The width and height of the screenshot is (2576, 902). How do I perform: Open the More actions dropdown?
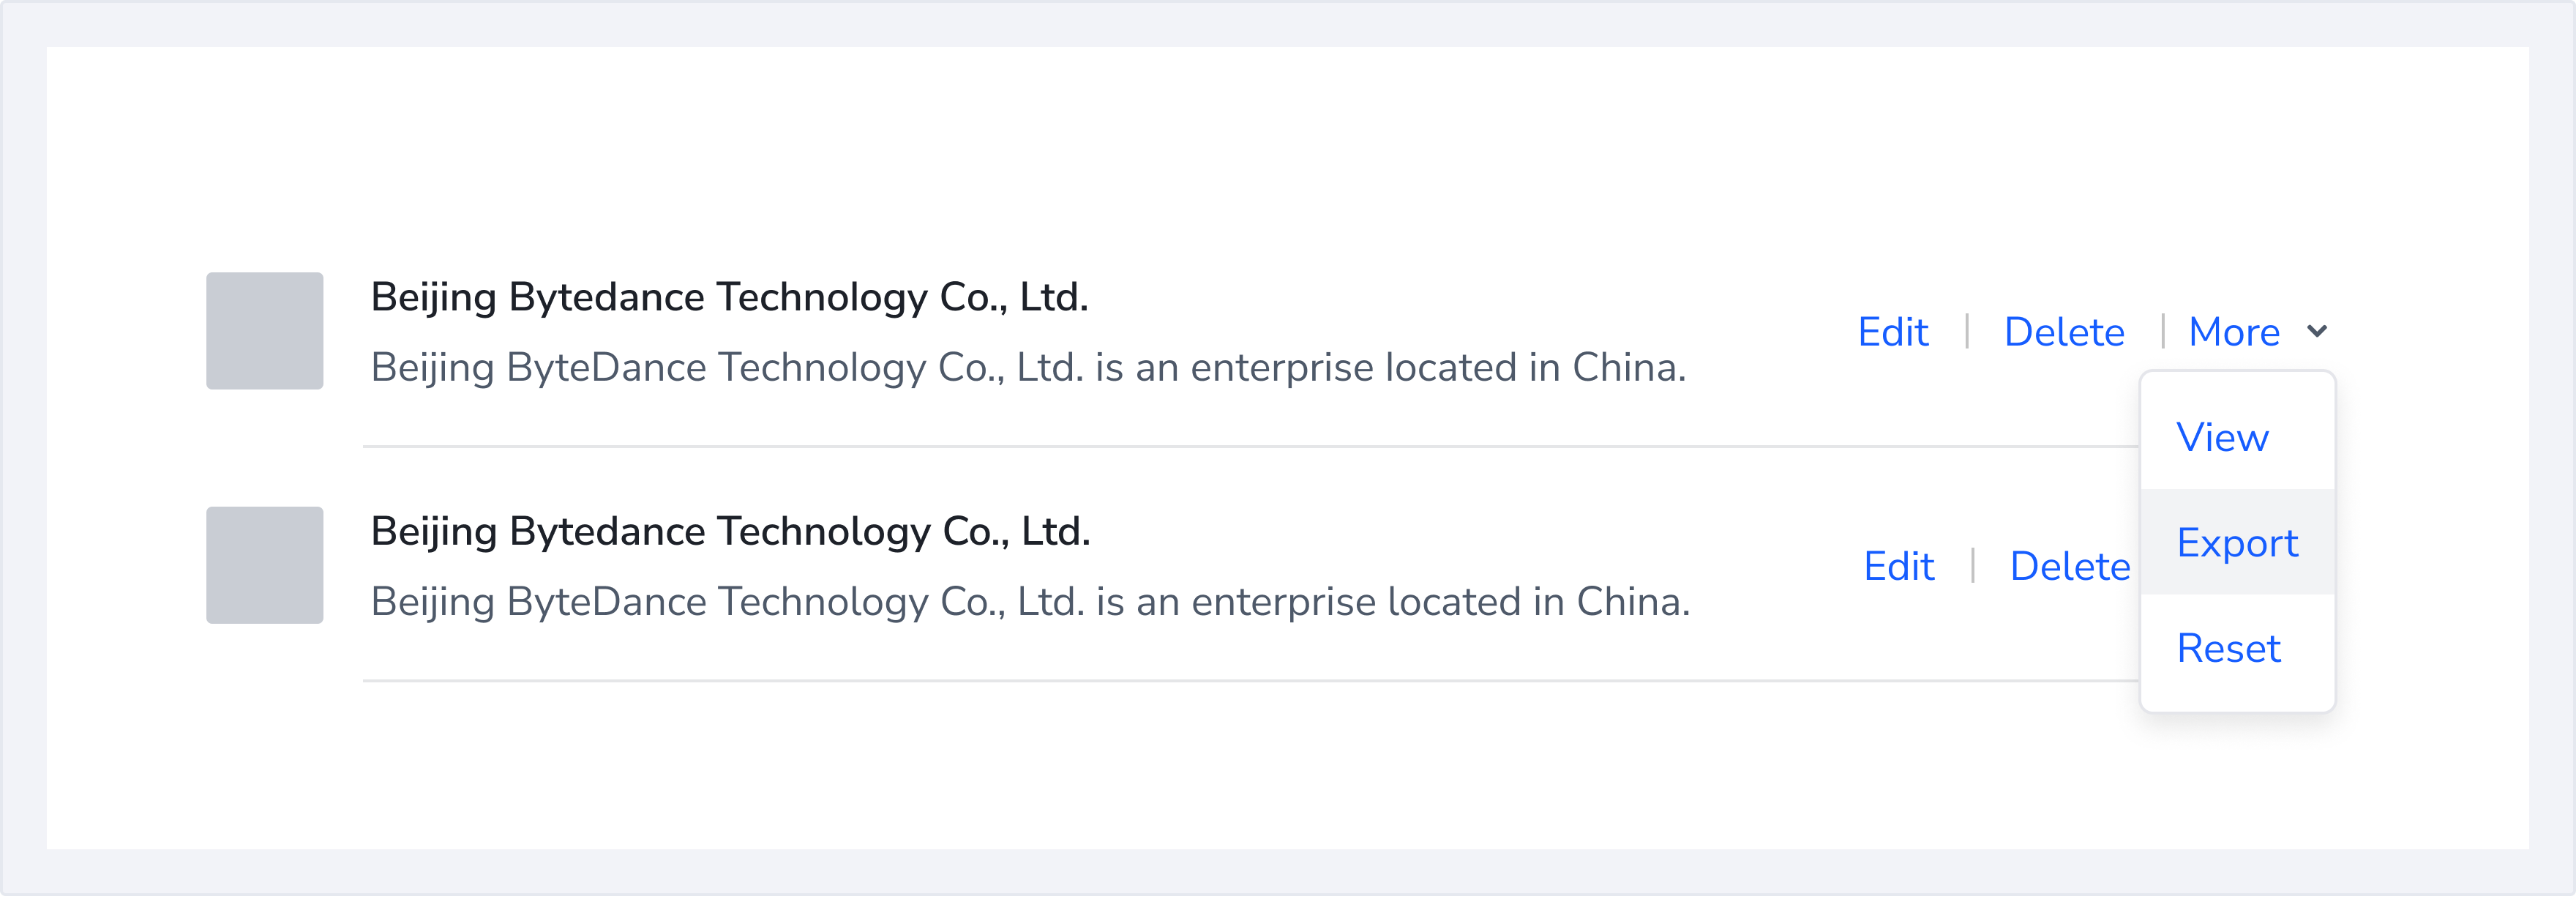2234,332
